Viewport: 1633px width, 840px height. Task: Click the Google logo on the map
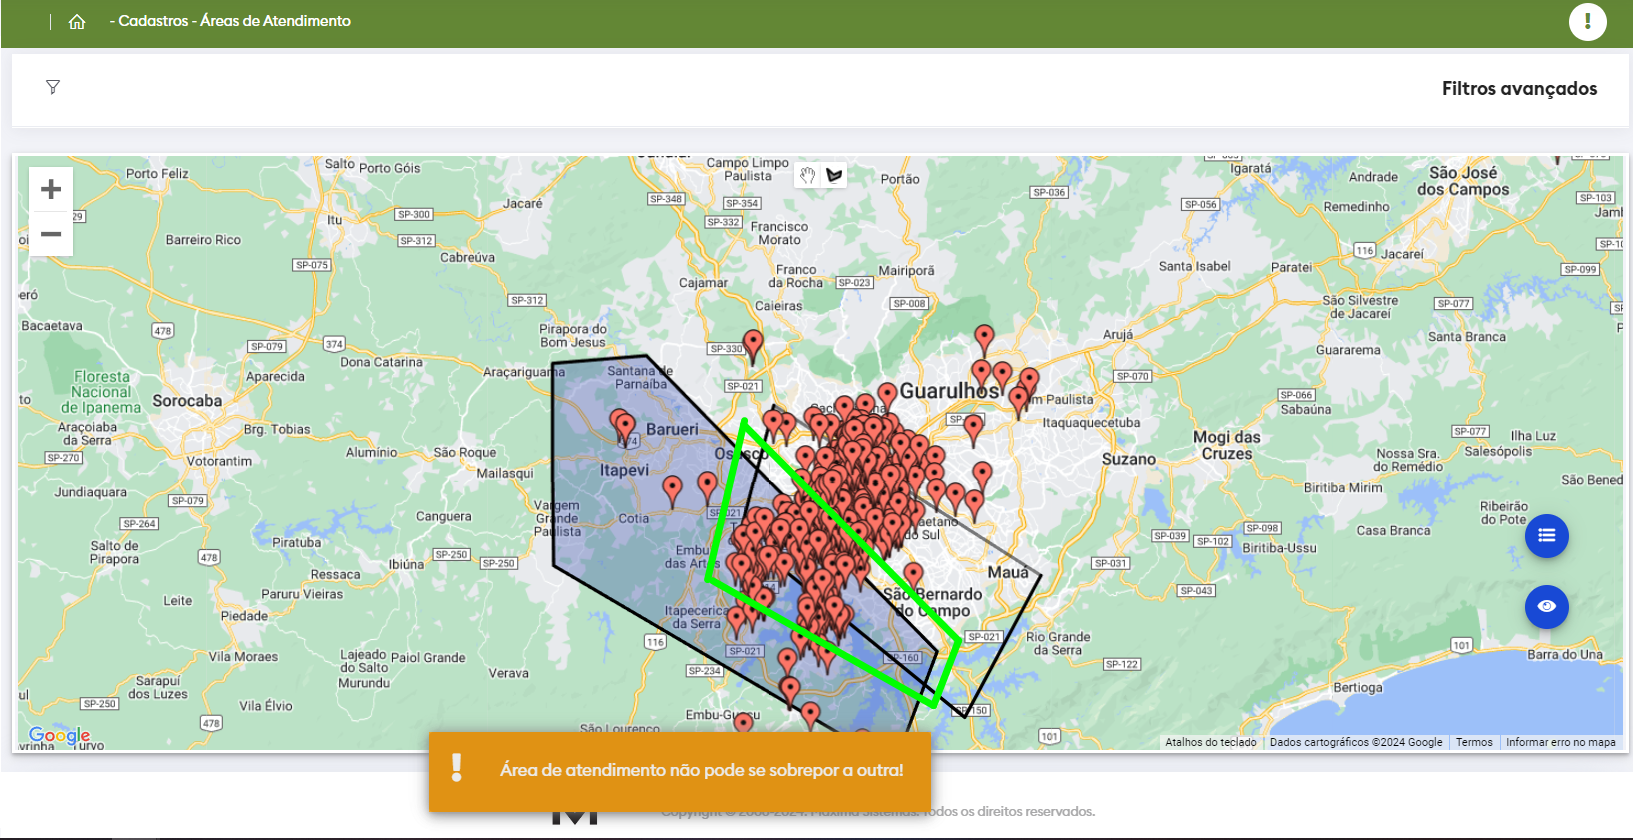60,735
